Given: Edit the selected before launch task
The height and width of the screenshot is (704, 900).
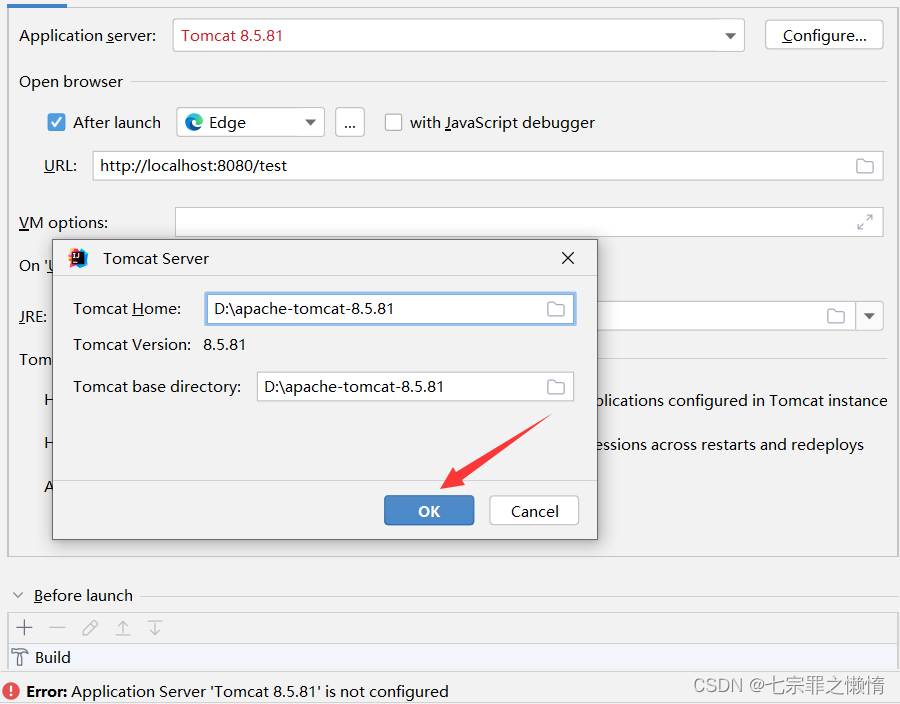Looking at the screenshot, I should coord(90,628).
